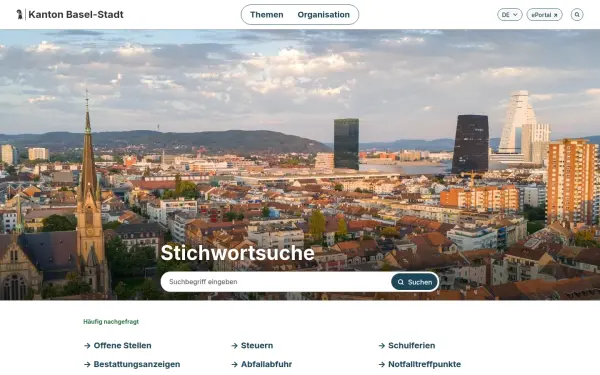
Task: Click the Stichwortsuche heading
Action: [237, 253]
